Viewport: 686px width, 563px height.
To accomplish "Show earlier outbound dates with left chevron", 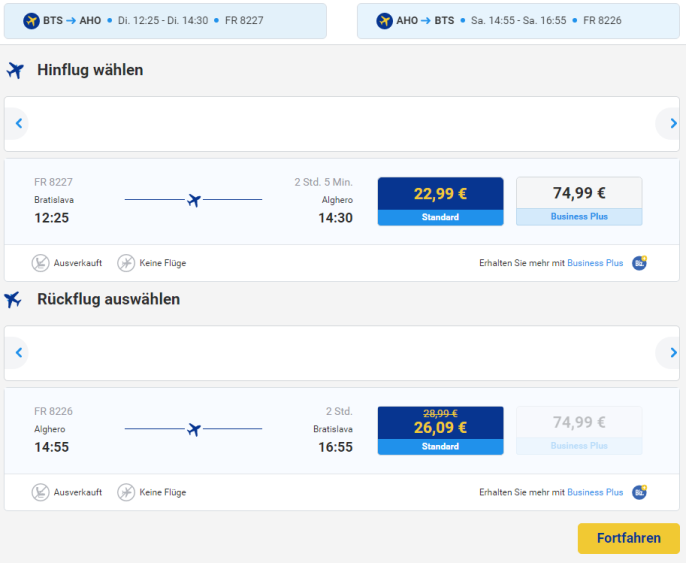I will coord(18,123).
